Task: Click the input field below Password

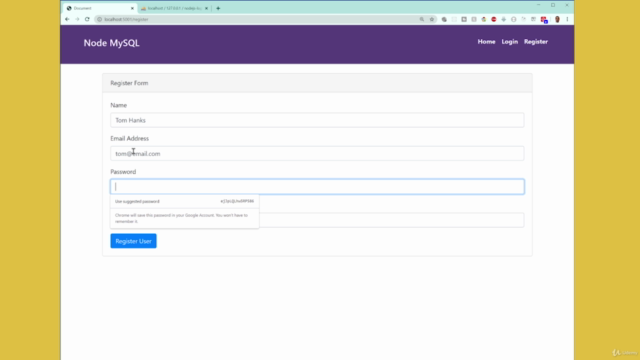Action: coord(392,220)
